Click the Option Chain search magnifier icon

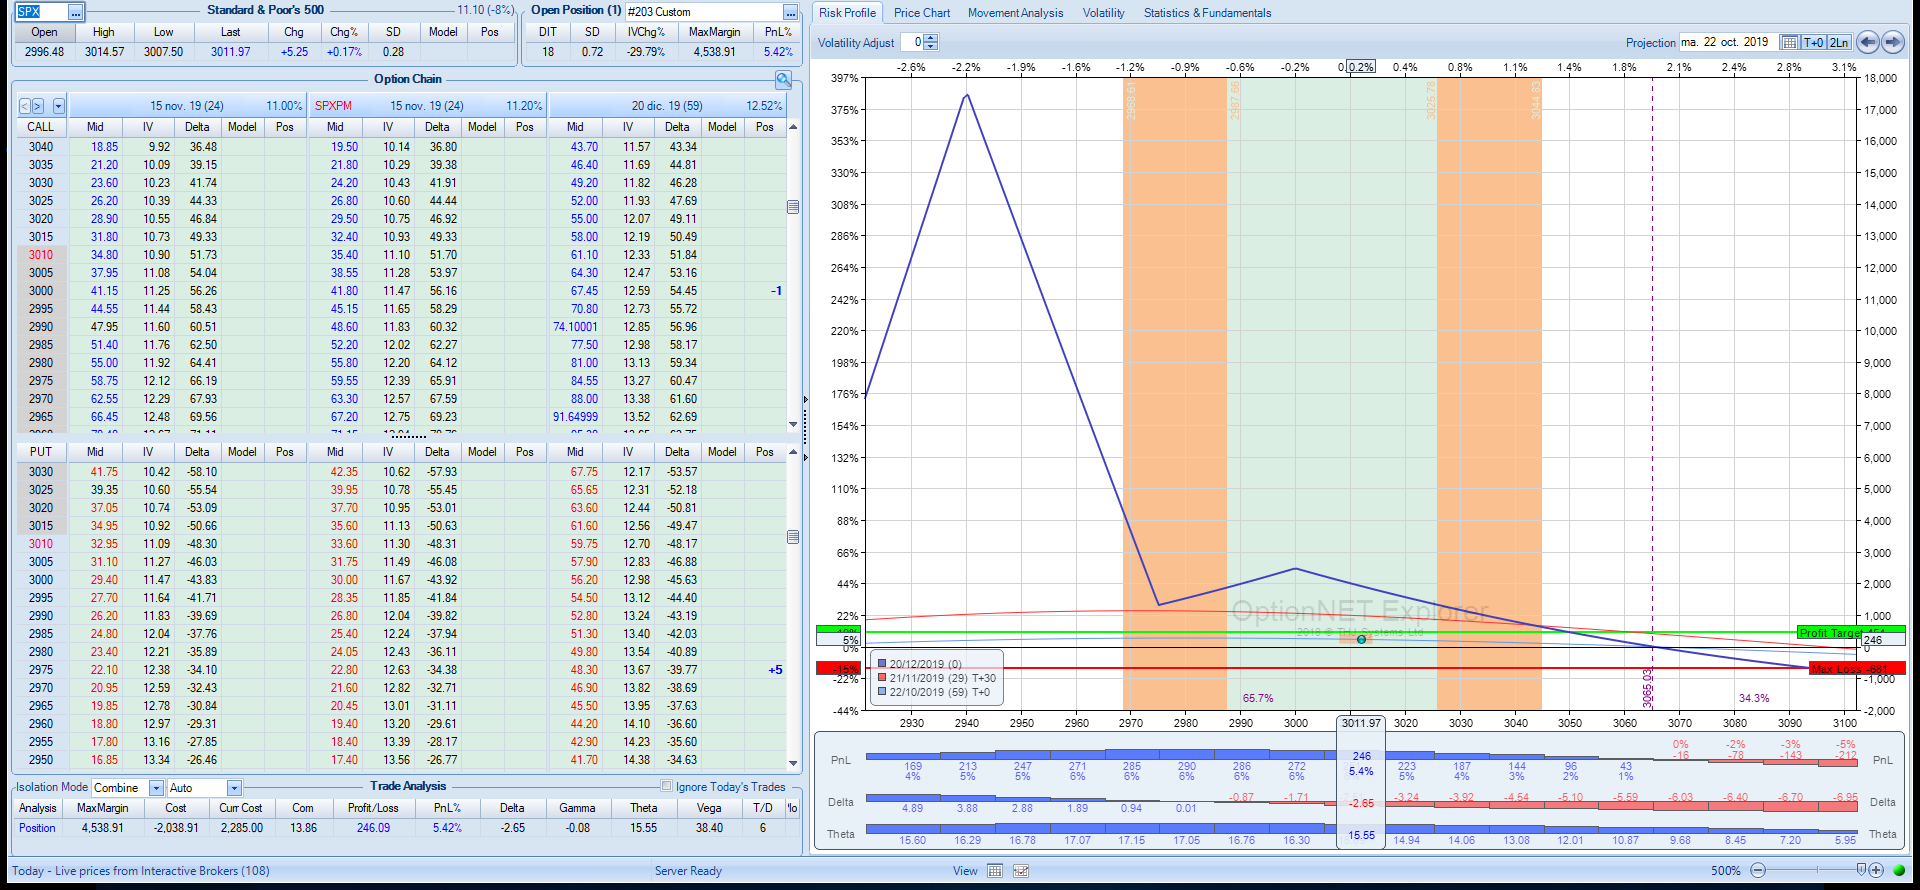point(783,79)
